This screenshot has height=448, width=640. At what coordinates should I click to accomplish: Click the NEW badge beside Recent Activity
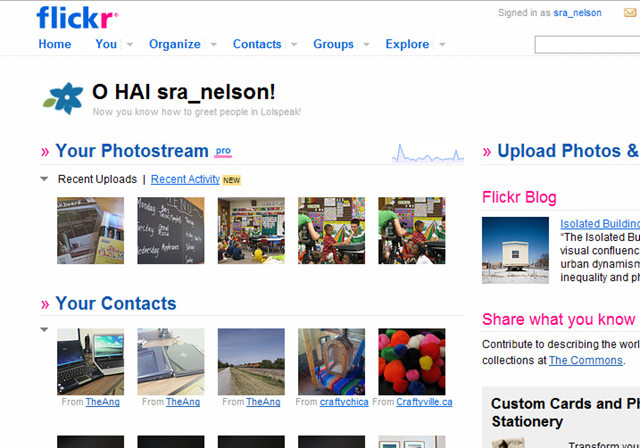(x=231, y=180)
